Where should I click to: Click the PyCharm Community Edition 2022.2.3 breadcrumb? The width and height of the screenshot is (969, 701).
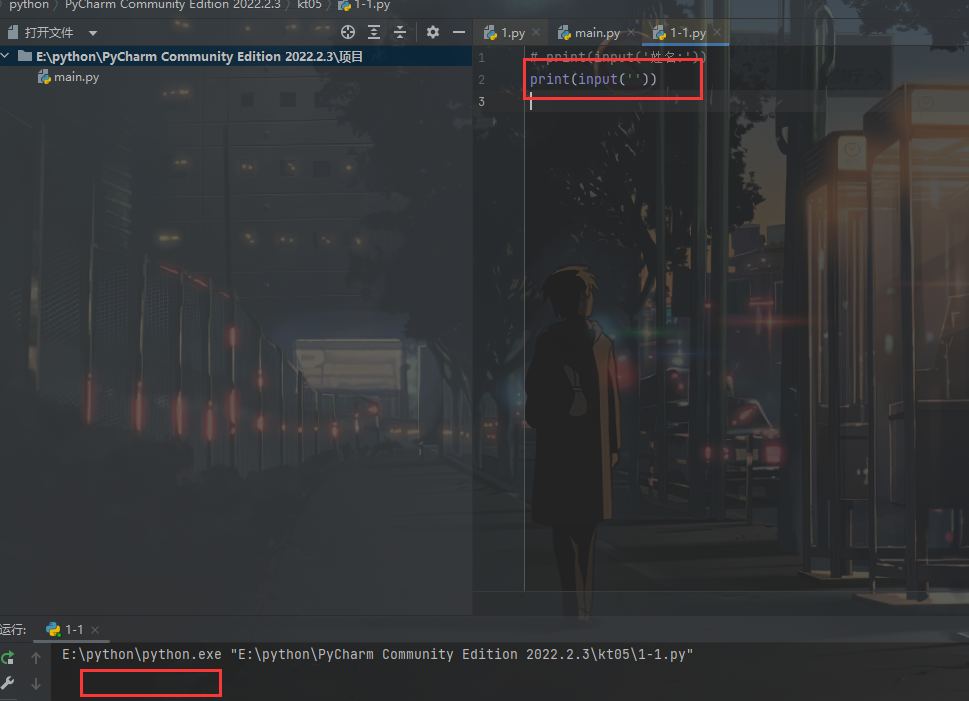coord(172,5)
